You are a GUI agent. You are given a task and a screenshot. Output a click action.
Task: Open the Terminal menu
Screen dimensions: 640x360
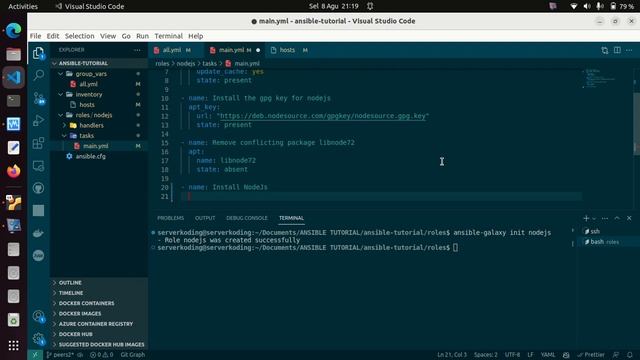click(x=168, y=36)
